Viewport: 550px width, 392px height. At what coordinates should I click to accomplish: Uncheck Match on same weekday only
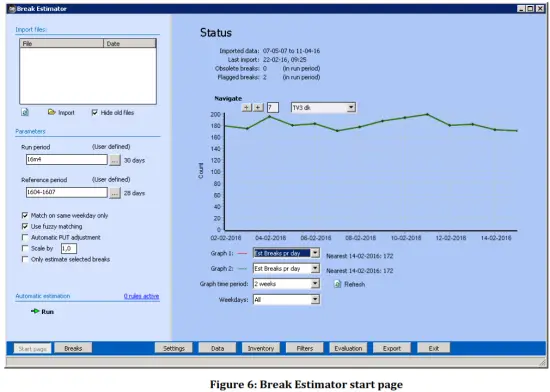coord(25,215)
